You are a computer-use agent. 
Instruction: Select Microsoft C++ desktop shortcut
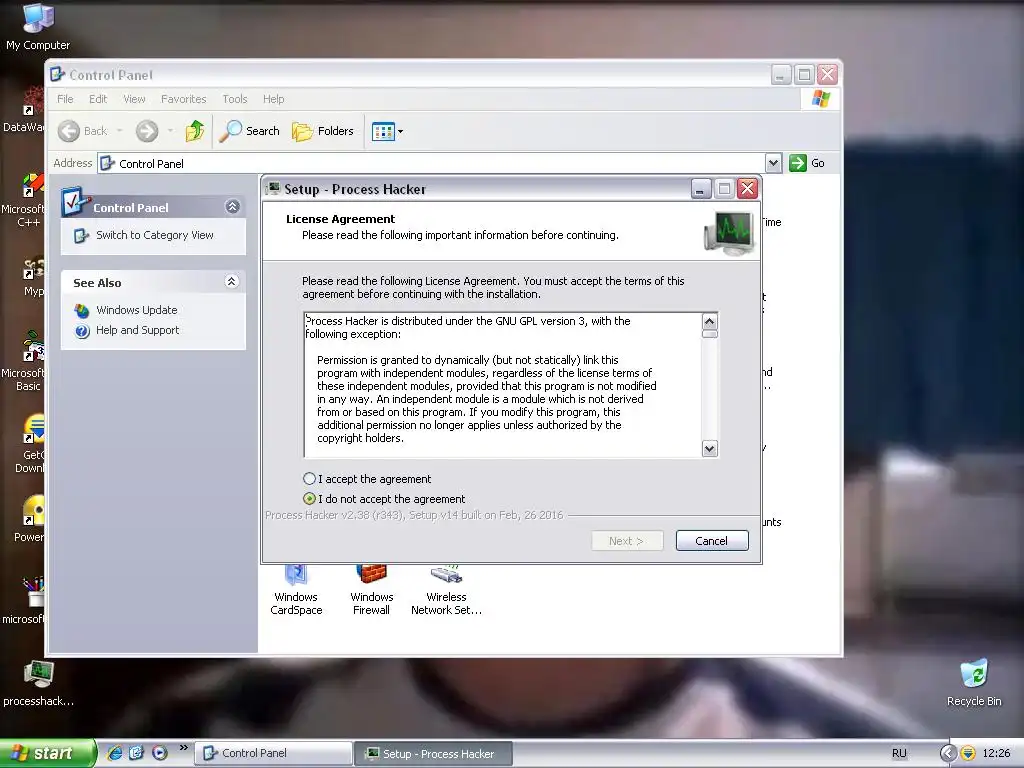(x=24, y=201)
